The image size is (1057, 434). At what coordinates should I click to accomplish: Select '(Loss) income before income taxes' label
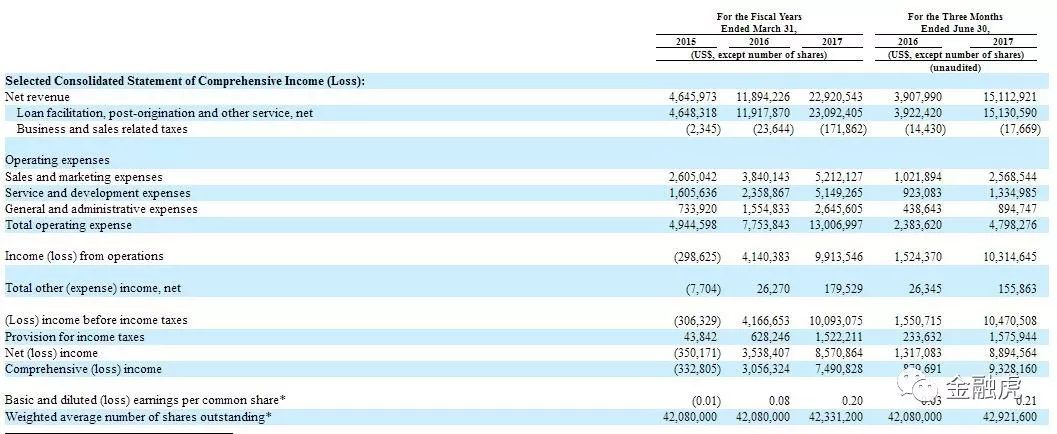(96, 320)
